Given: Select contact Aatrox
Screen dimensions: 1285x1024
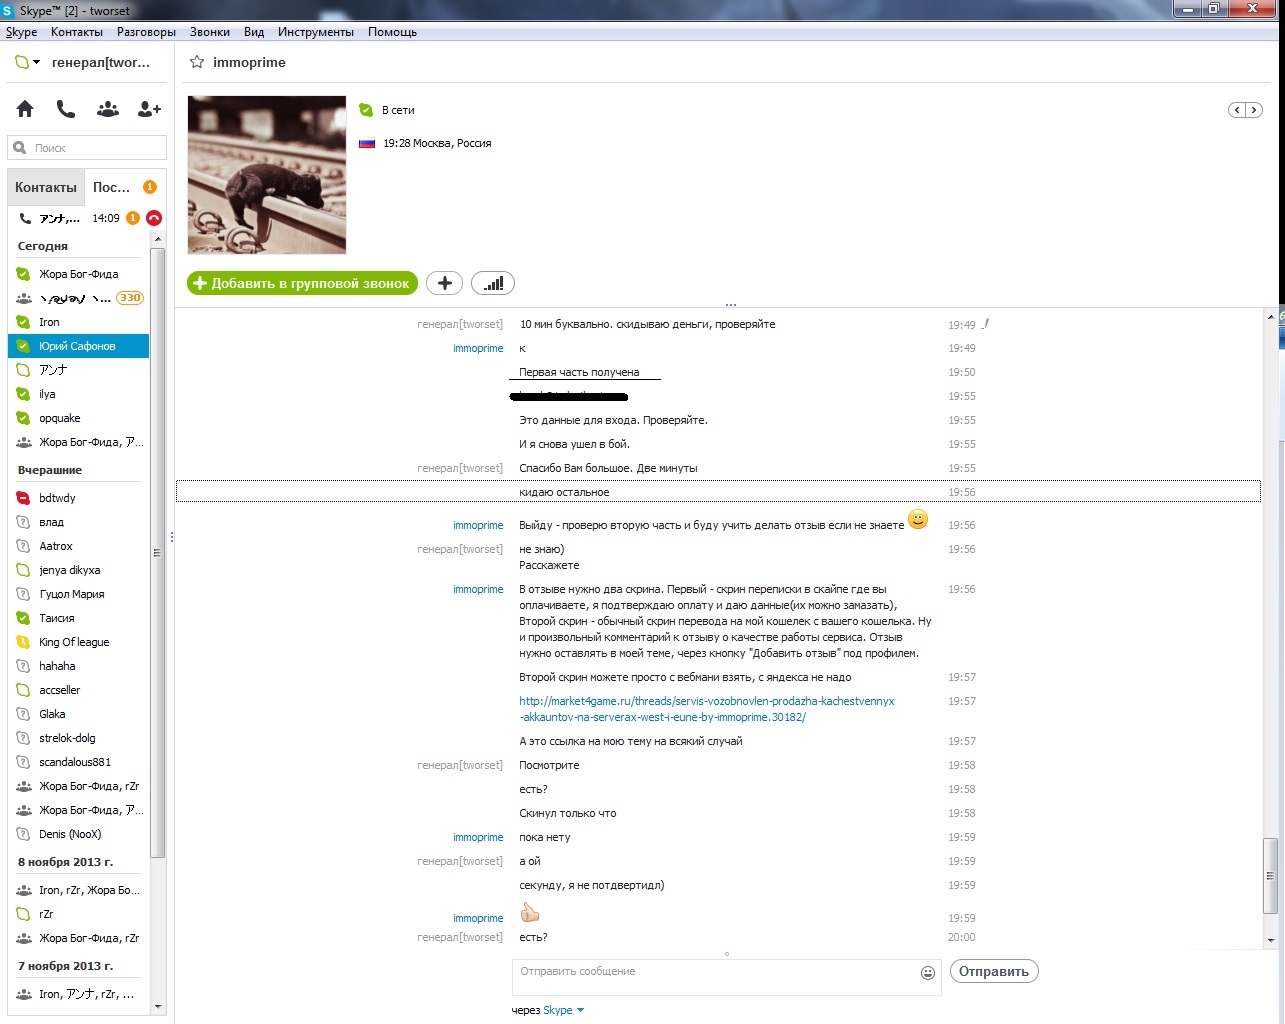Looking at the screenshot, I should click(78, 546).
